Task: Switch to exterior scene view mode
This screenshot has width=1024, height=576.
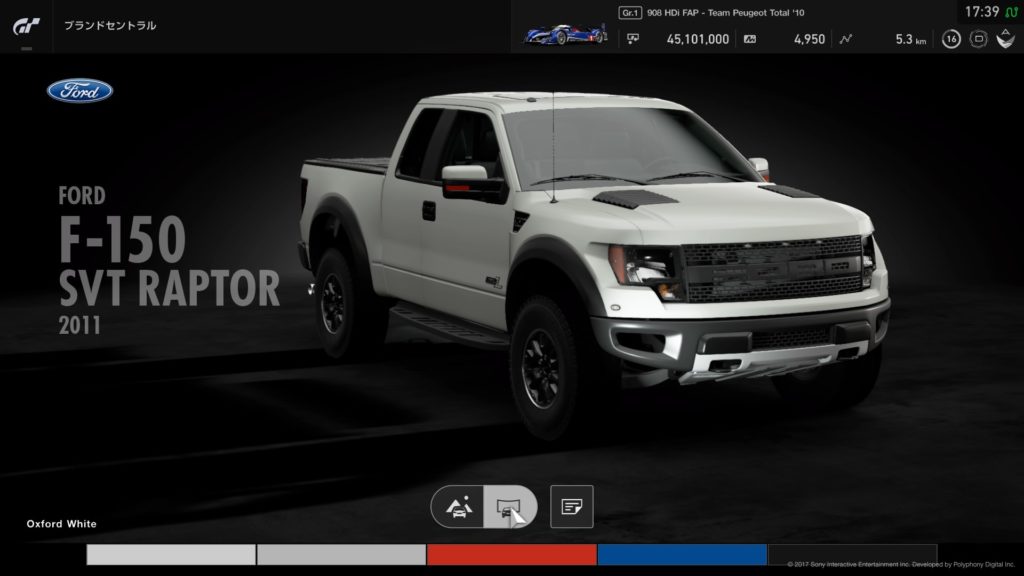Action: pos(458,507)
